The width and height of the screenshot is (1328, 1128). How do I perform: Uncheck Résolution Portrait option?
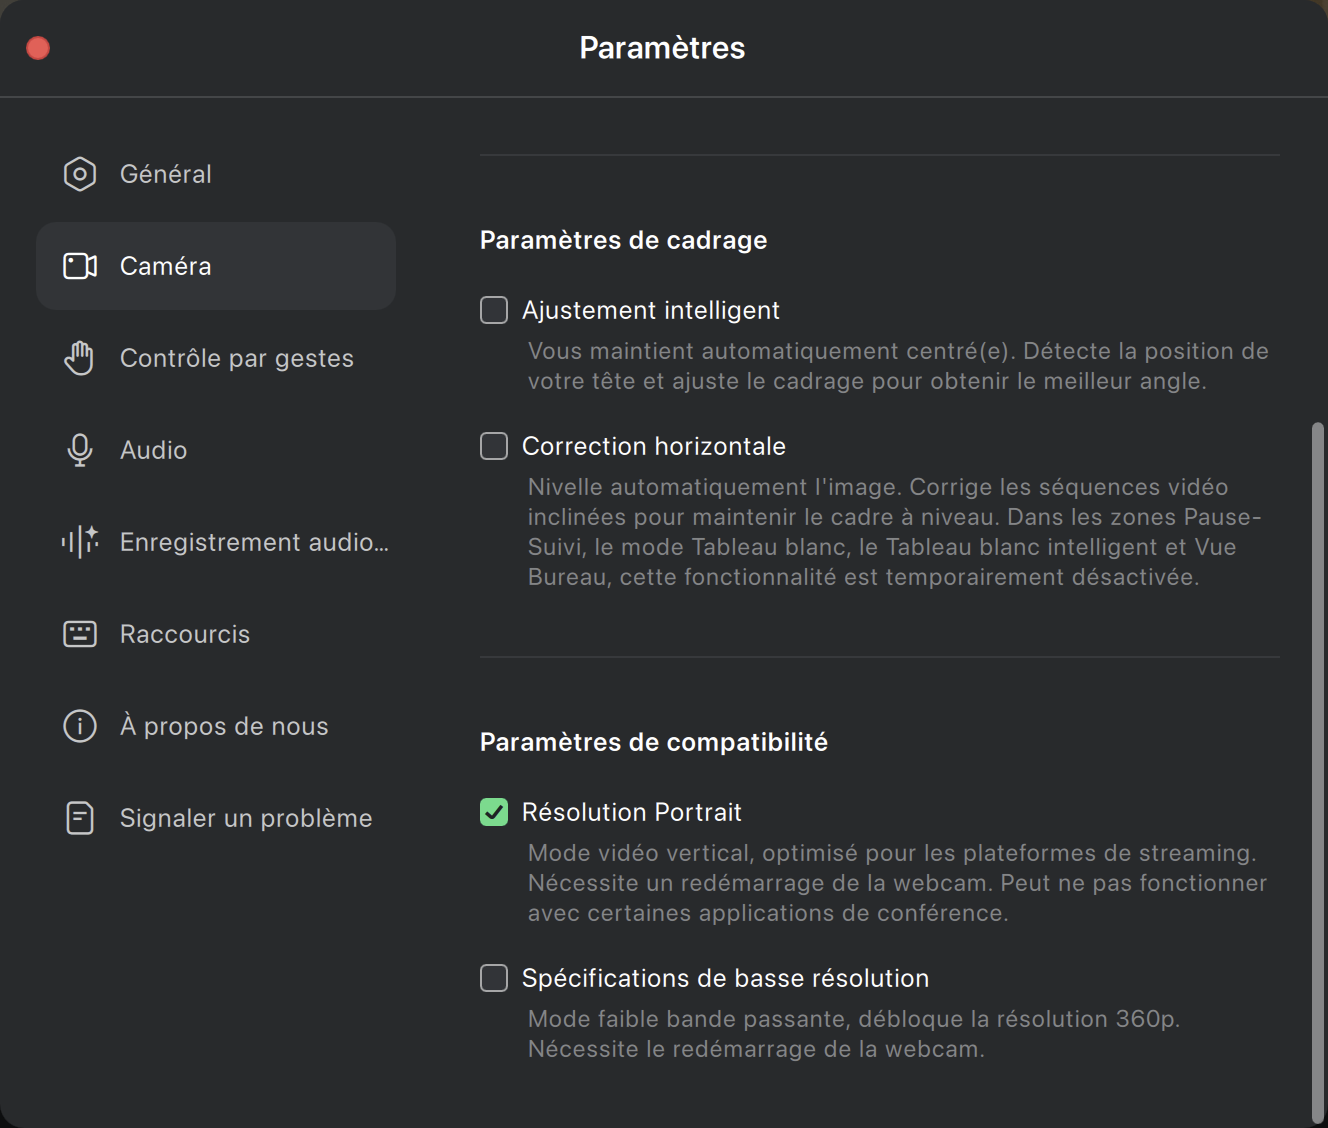[494, 812]
